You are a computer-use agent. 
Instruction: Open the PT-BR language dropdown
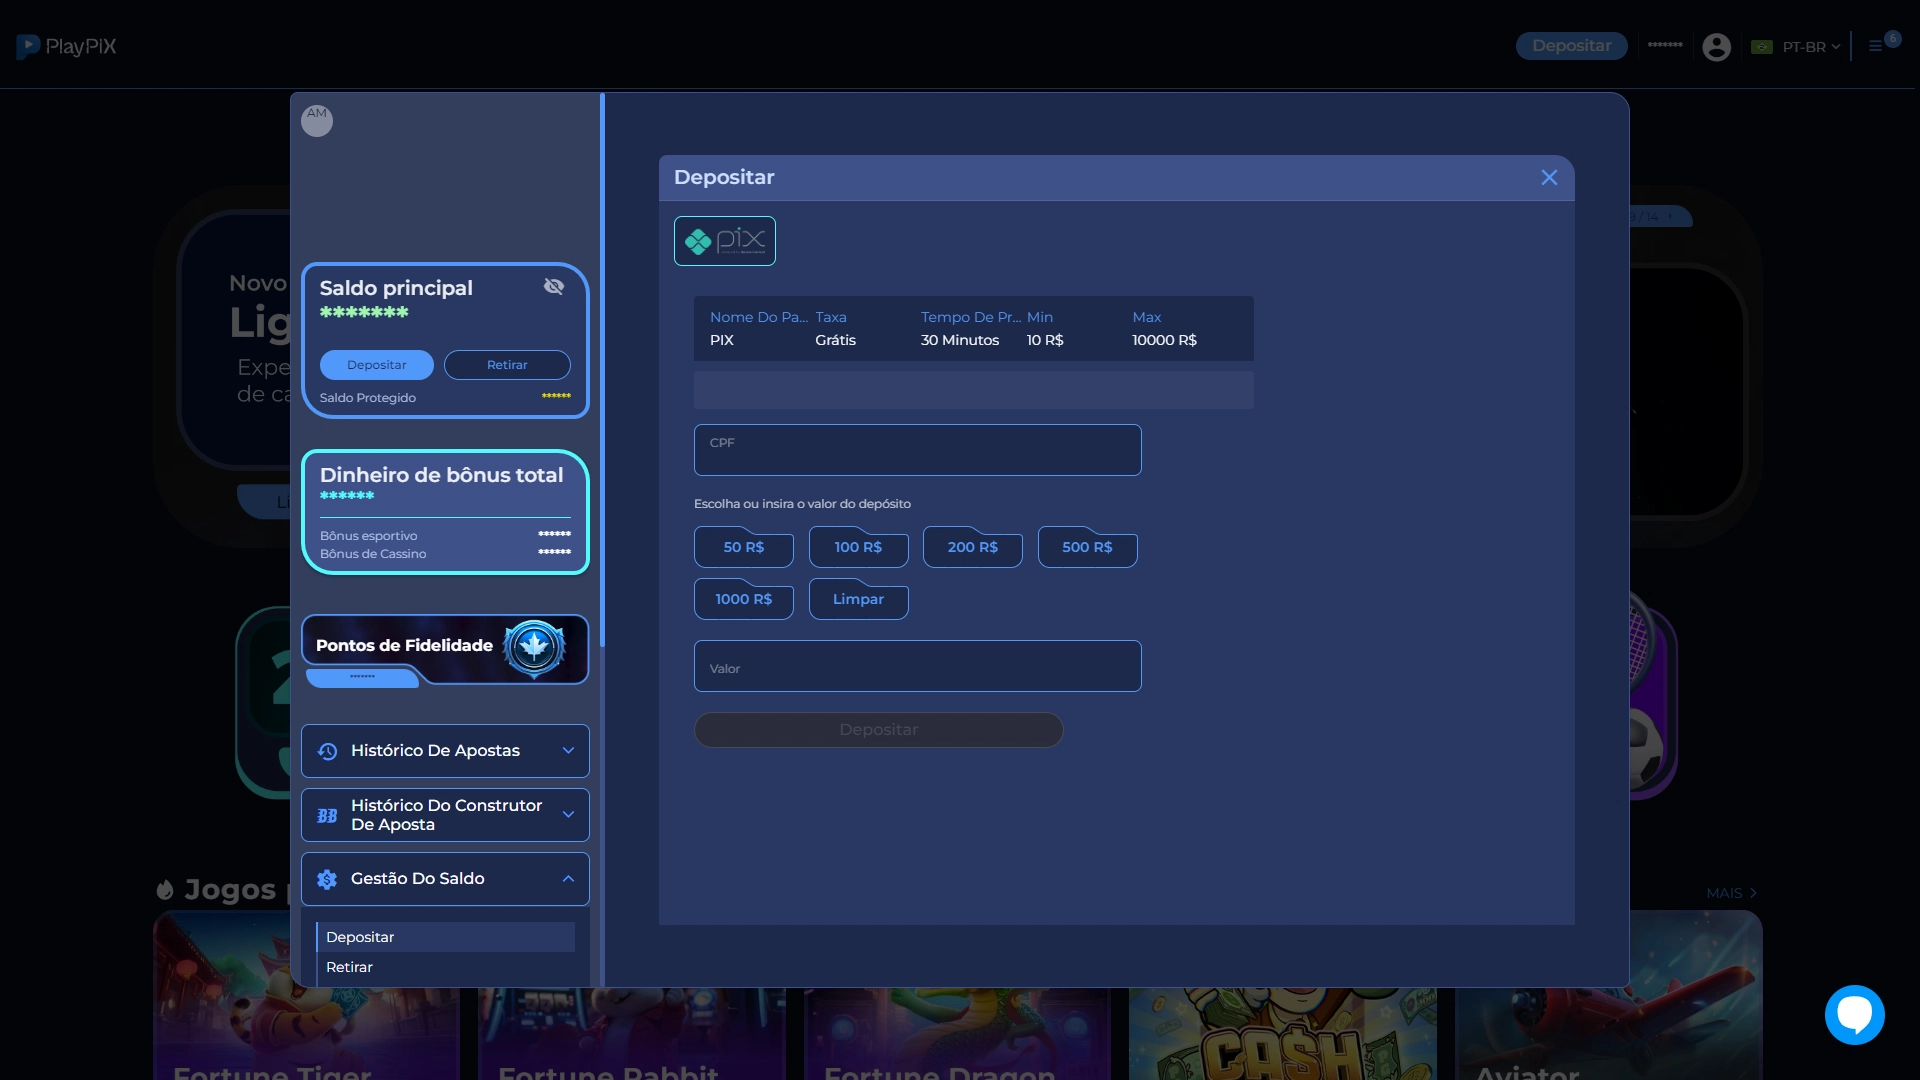point(1810,47)
